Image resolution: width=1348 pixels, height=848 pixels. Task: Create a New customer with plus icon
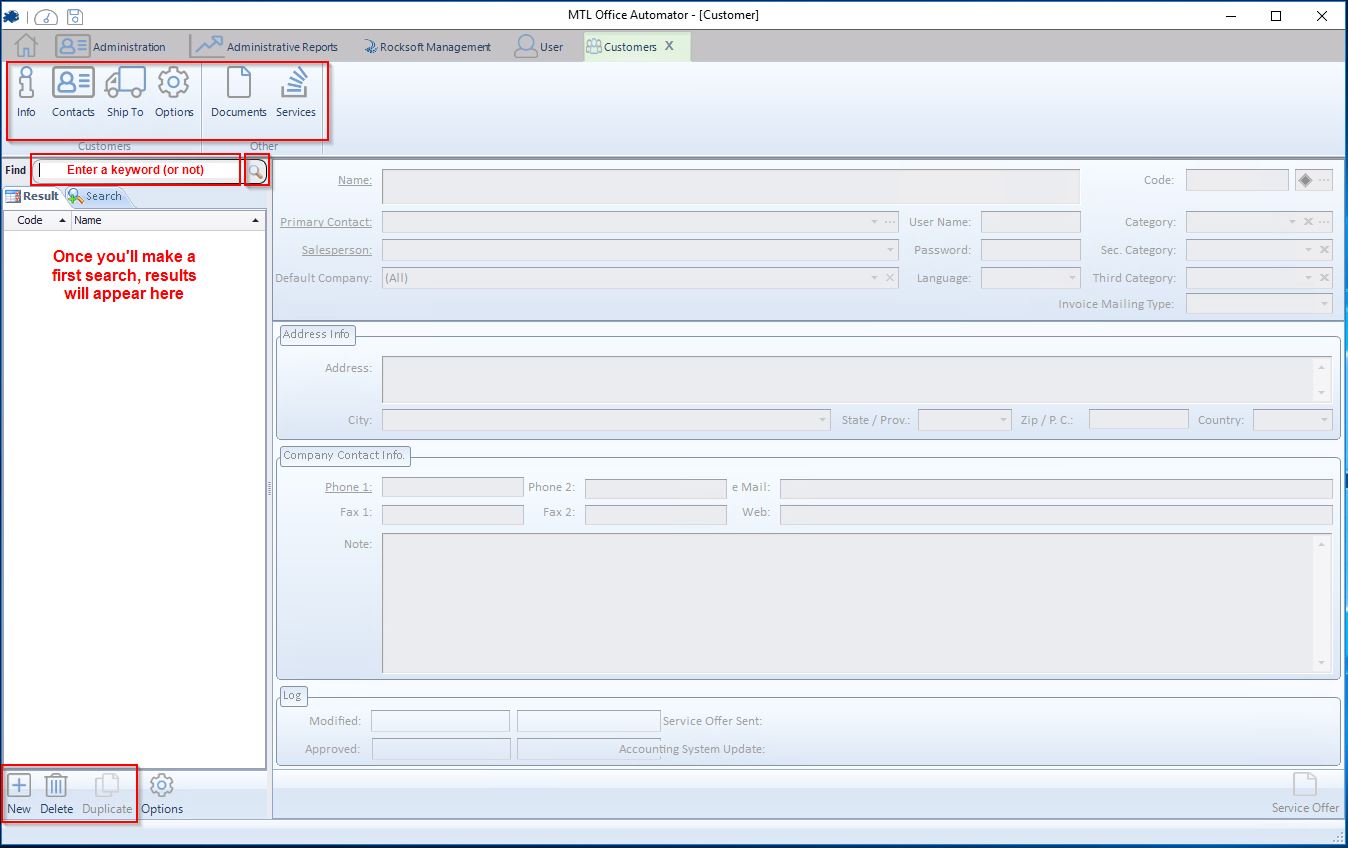(x=19, y=794)
